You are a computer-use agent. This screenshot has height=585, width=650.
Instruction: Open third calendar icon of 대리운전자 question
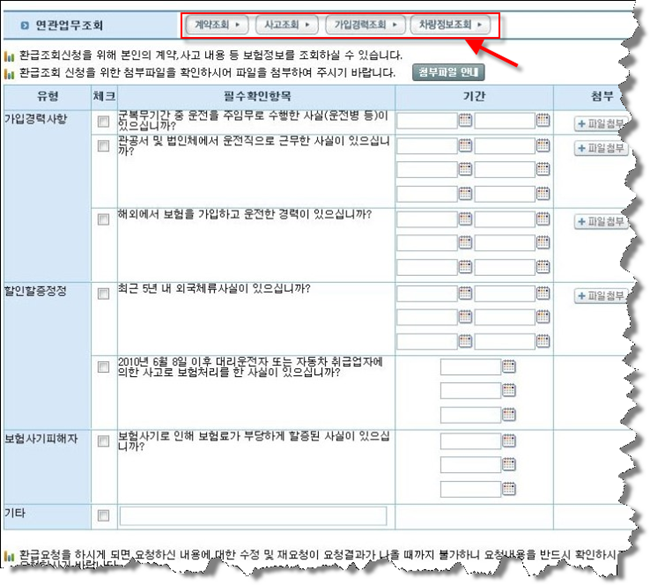click(x=509, y=415)
